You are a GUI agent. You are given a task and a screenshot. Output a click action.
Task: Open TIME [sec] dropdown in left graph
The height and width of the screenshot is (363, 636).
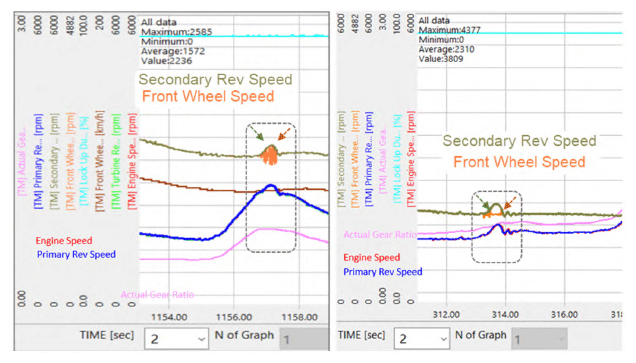tap(176, 339)
